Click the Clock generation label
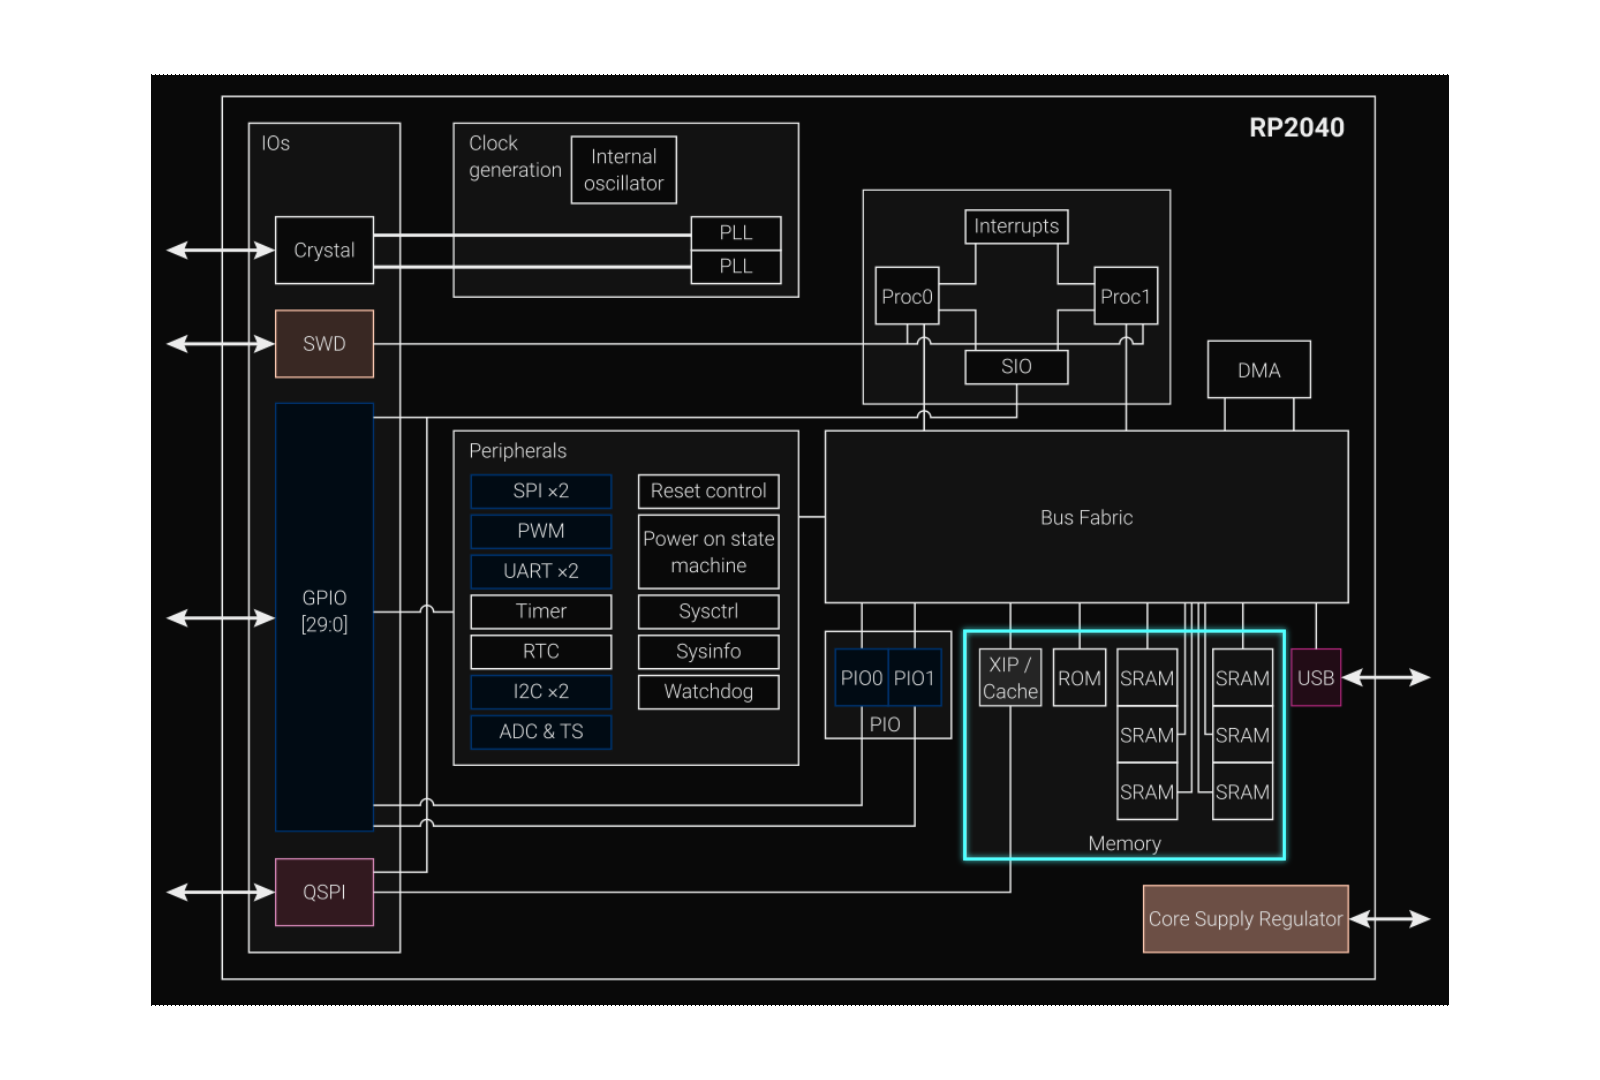Image resolution: width=1600 pixels, height=1080 pixels. pos(515,157)
